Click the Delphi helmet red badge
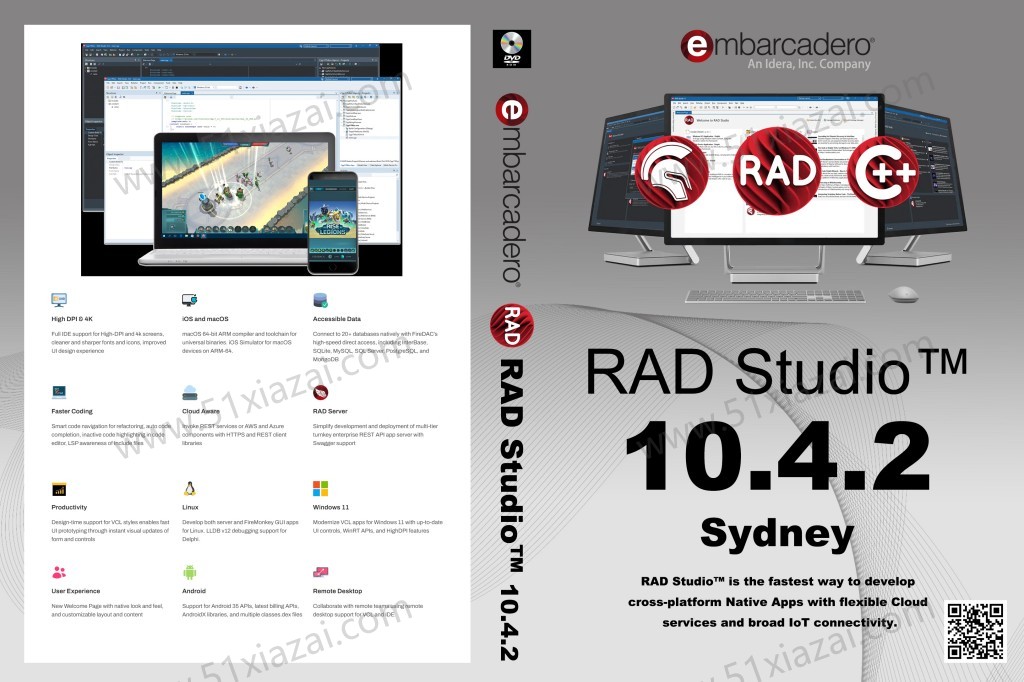The height and width of the screenshot is (682, 1024). click(x=672, y=171)
